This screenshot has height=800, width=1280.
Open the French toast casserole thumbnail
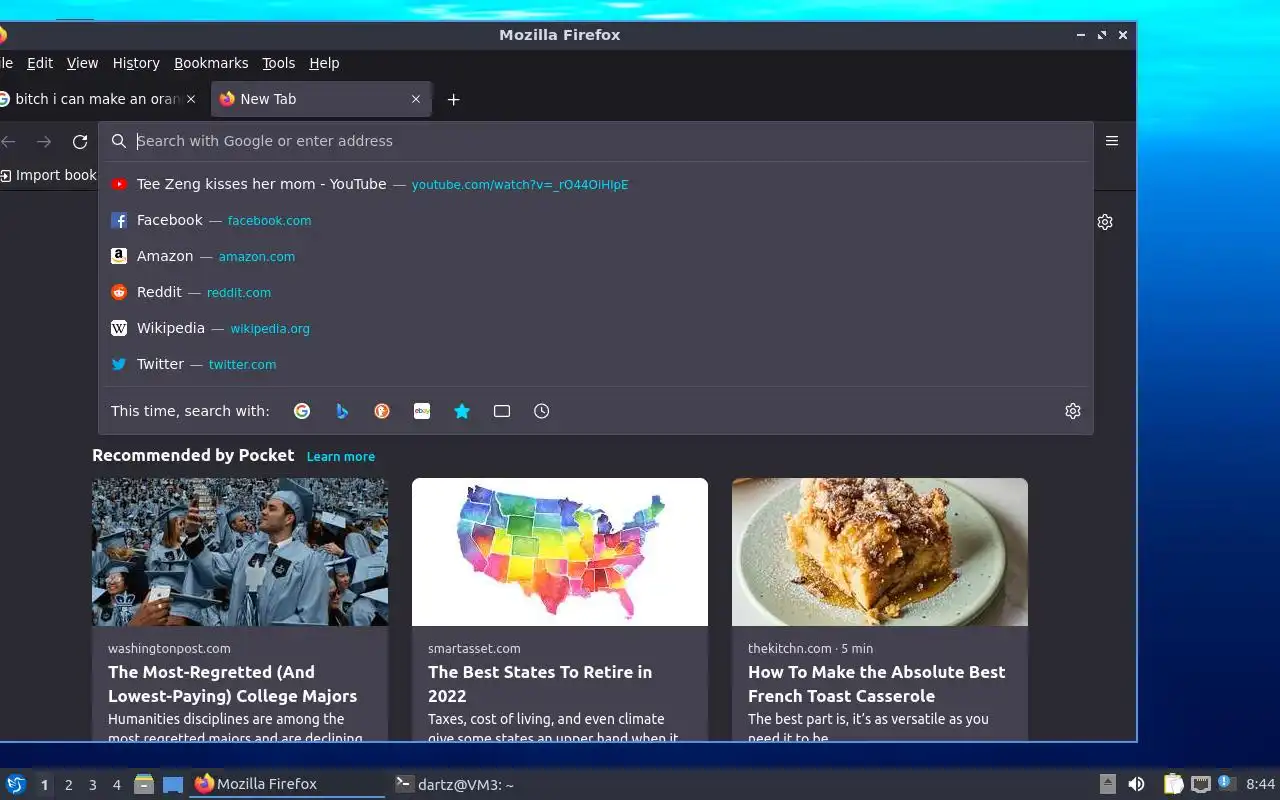880,552
